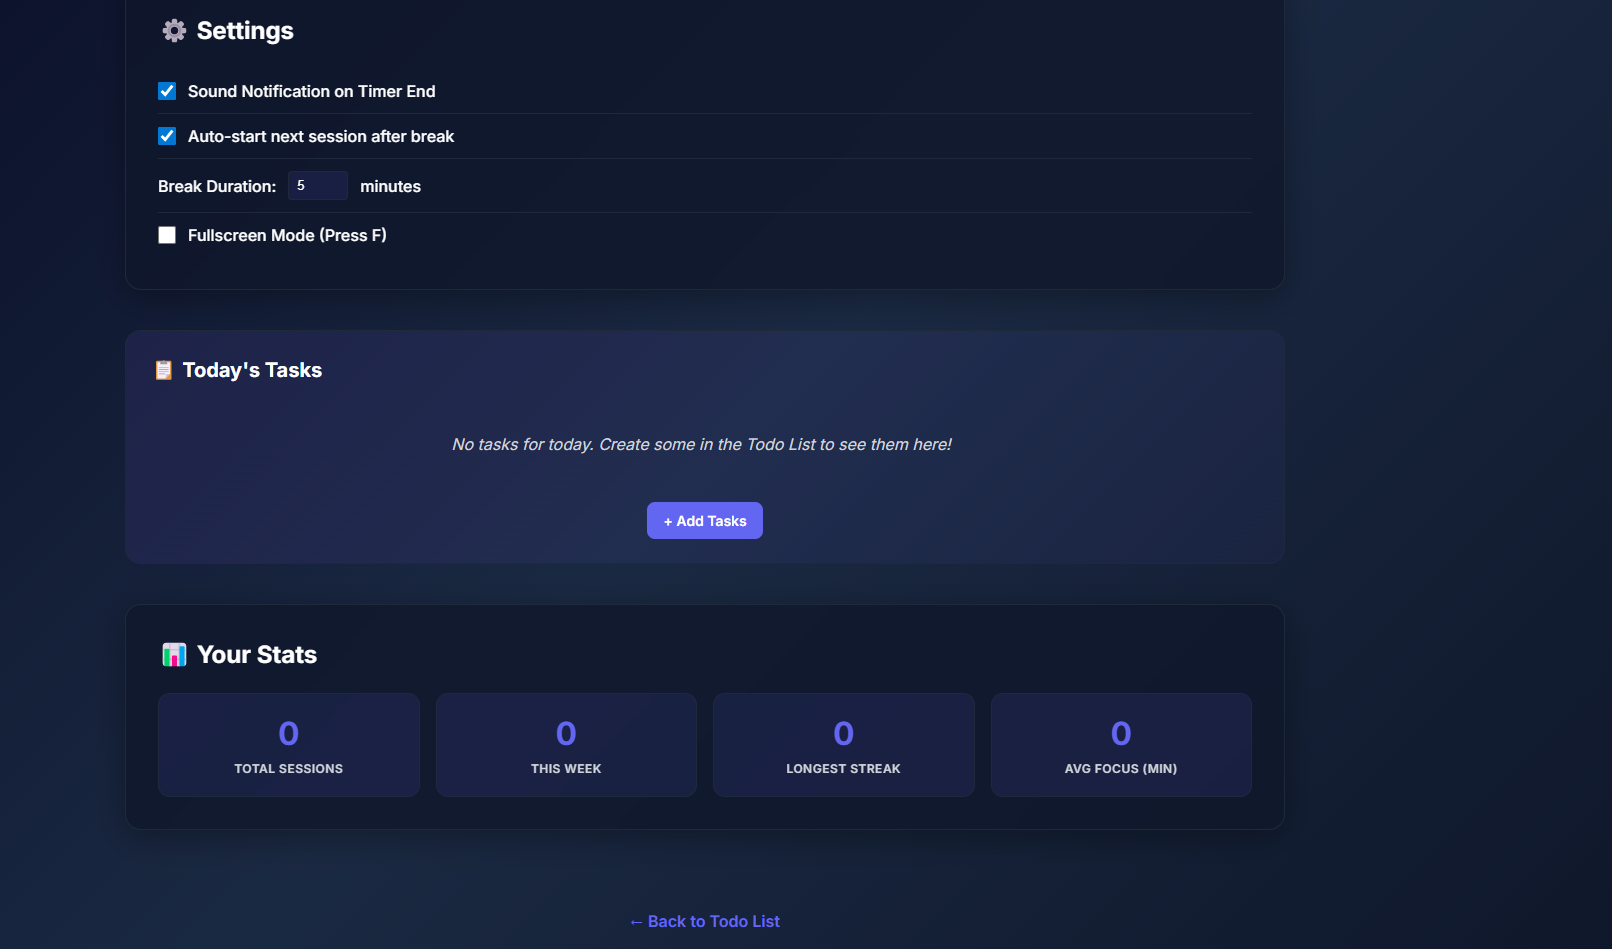Viewport: 1612px width, 949px height.
Task: Click the minutes label after Break Duration
Action: click(x=390, y=186)
